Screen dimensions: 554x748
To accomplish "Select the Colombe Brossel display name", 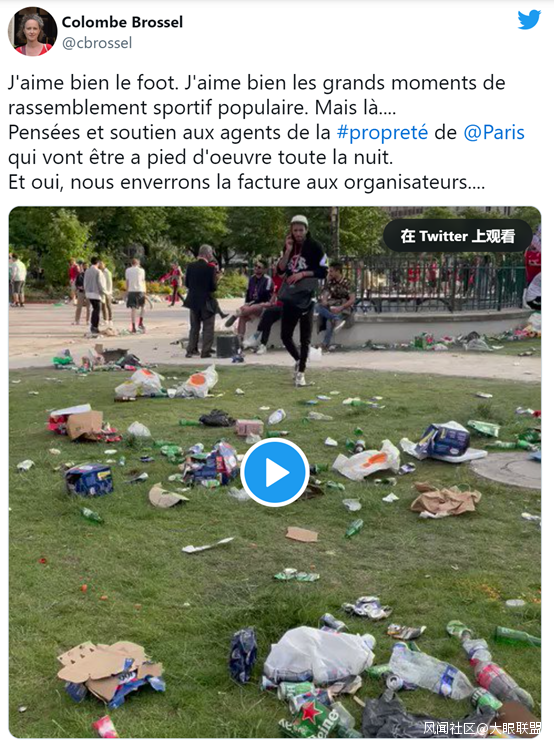I will [122, 22].
